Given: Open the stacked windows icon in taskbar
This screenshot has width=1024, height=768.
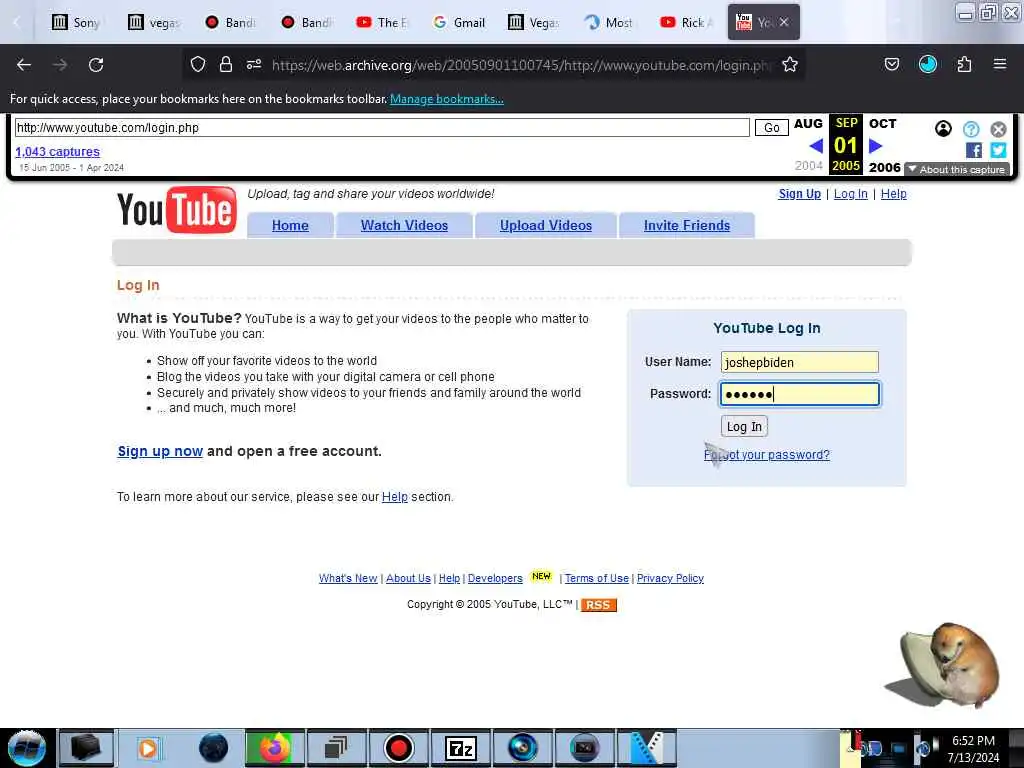Looking at the screenshot, I should pos(336,748).
